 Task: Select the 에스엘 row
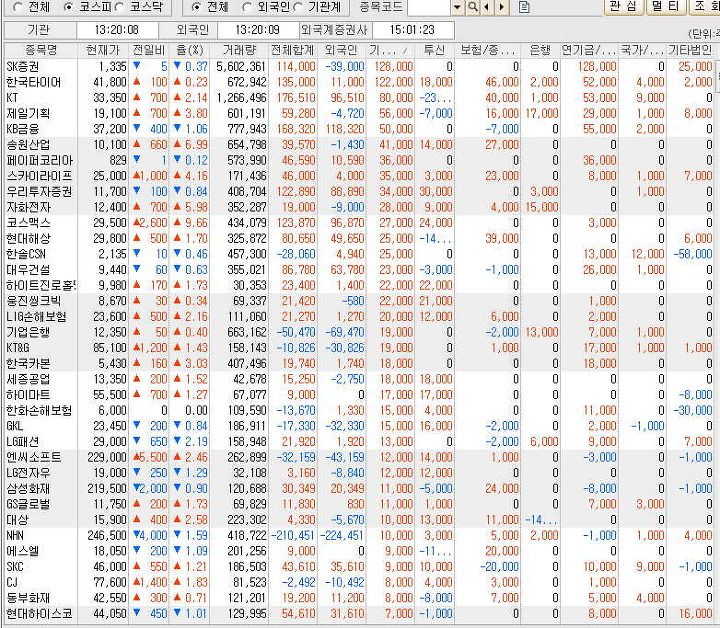tap(359, 551)
